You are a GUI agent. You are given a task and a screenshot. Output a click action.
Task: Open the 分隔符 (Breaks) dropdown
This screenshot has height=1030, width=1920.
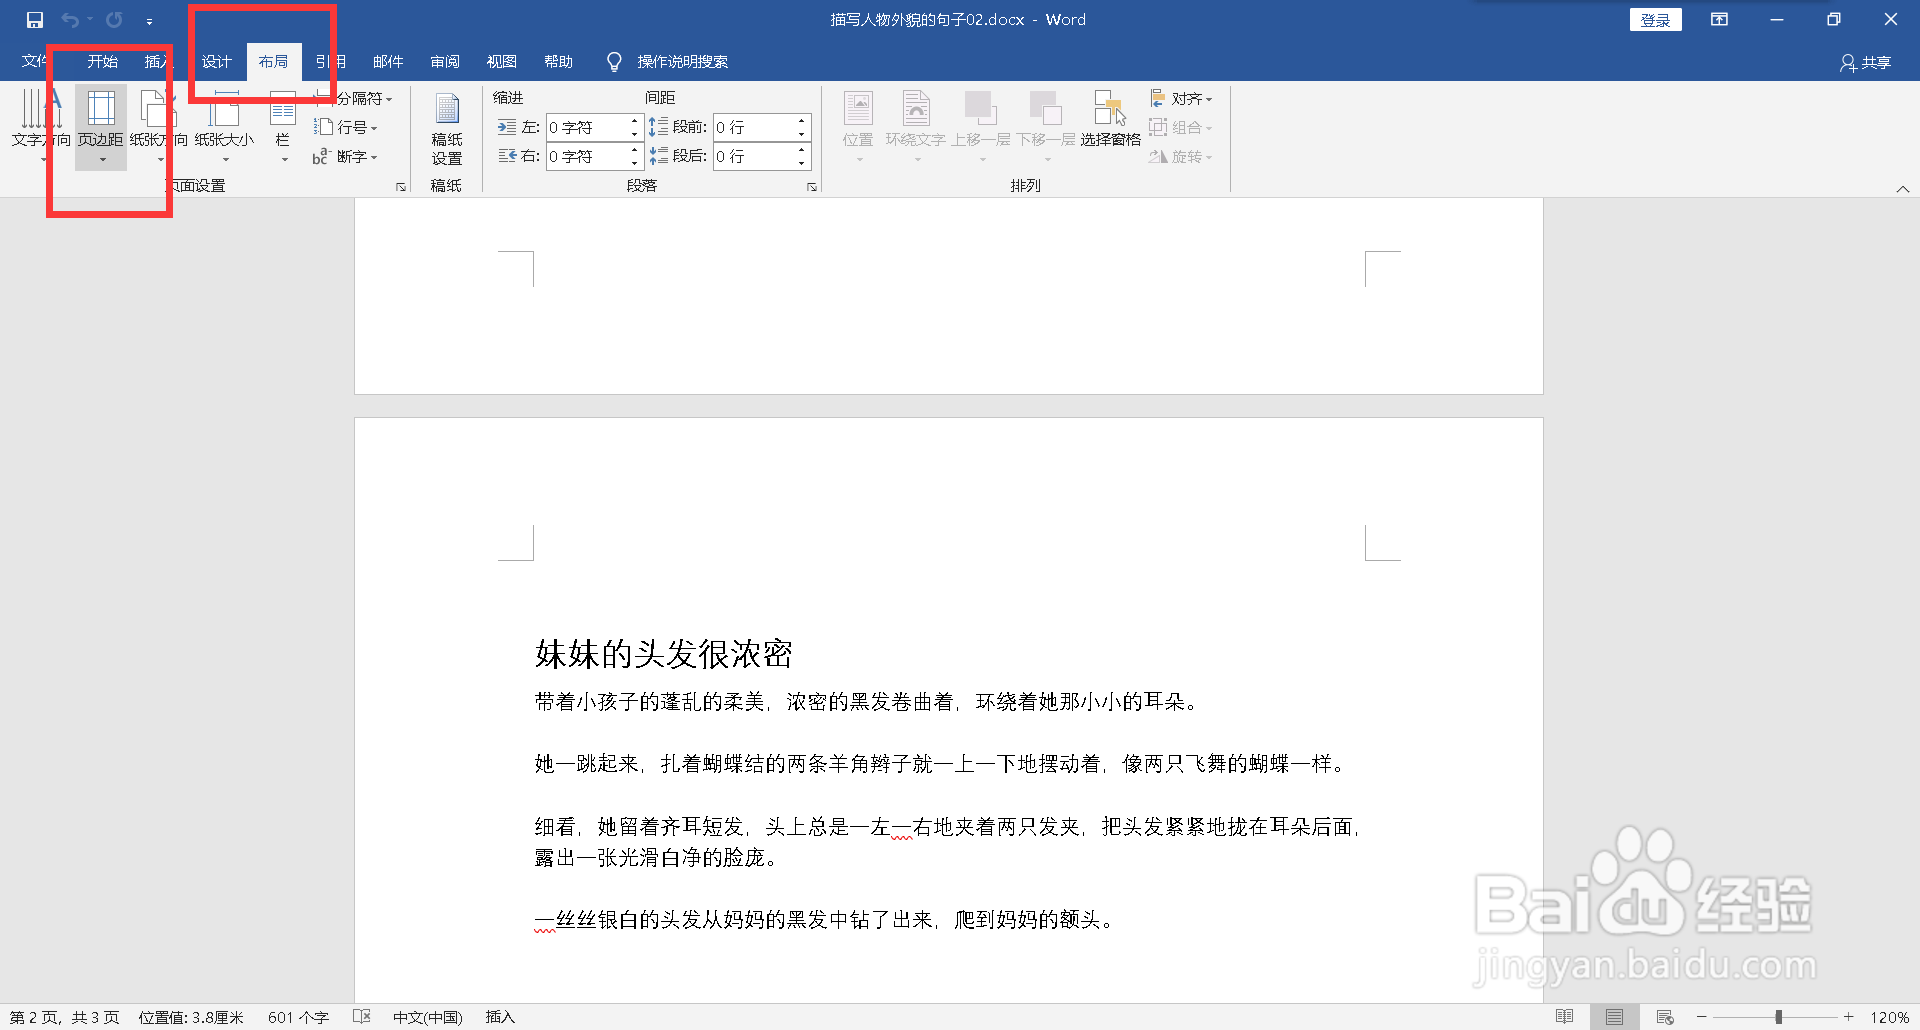361,98
